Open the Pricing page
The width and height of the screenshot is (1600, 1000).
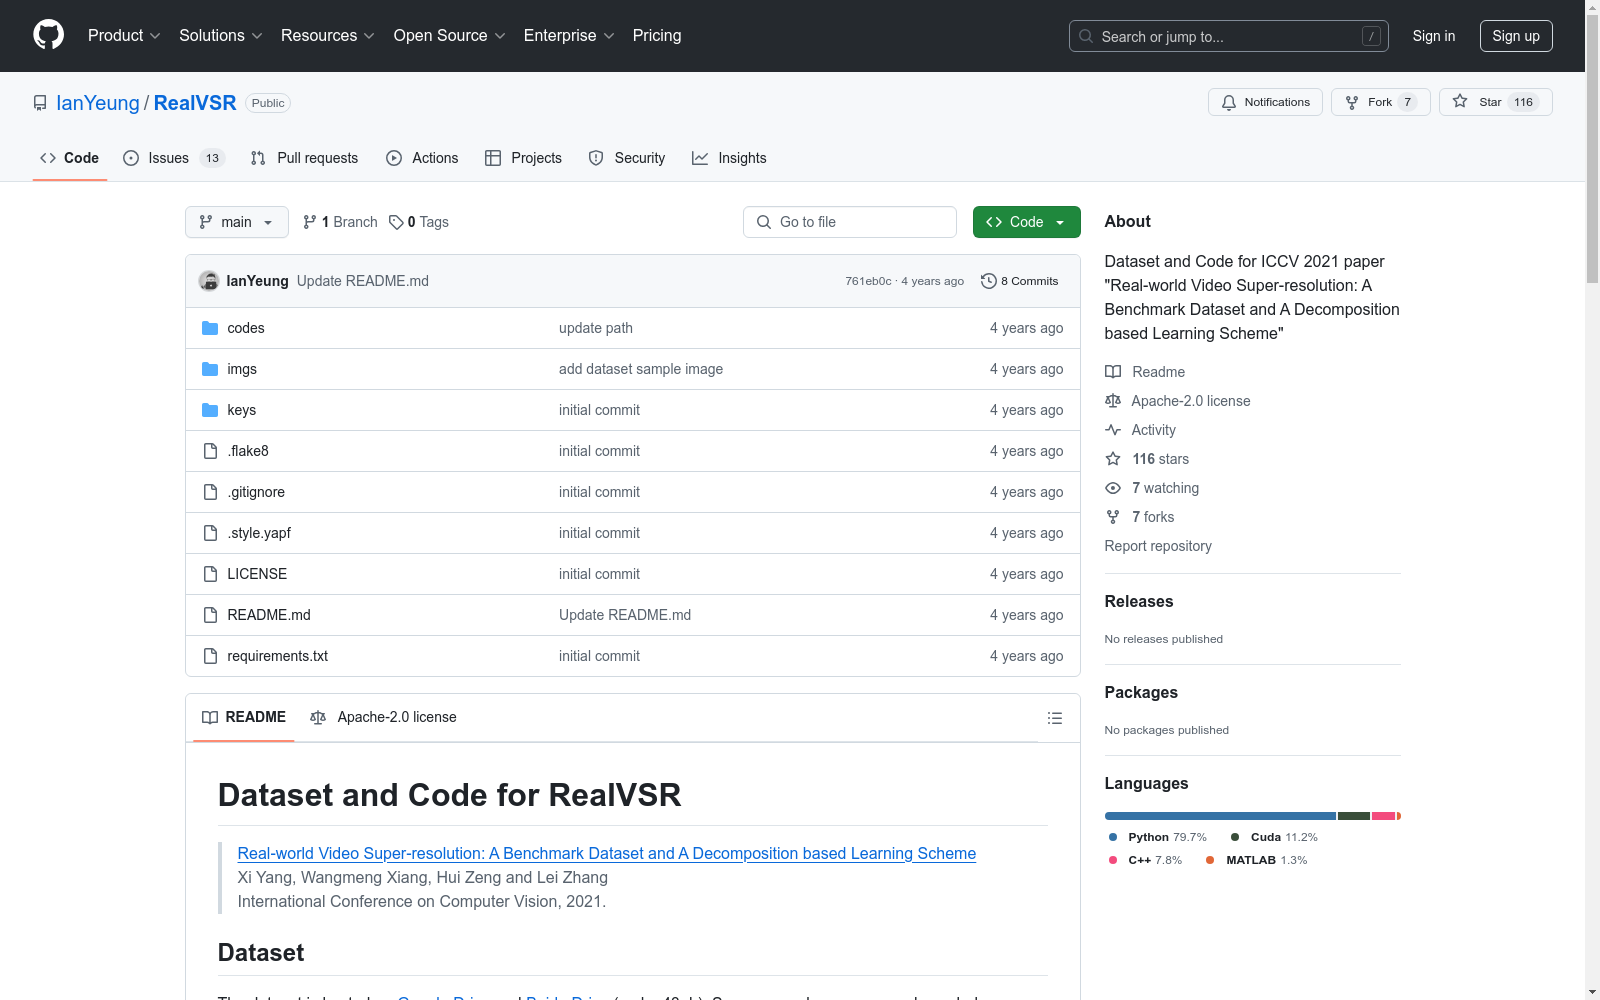[x=657, y=36]
